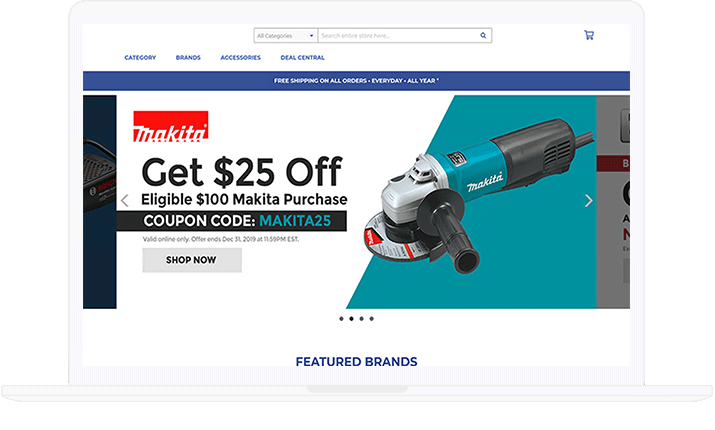Go to previous slide with left arrow
Image resolution: width=715 pixels, height=430 pixels.
pos(124,201)
